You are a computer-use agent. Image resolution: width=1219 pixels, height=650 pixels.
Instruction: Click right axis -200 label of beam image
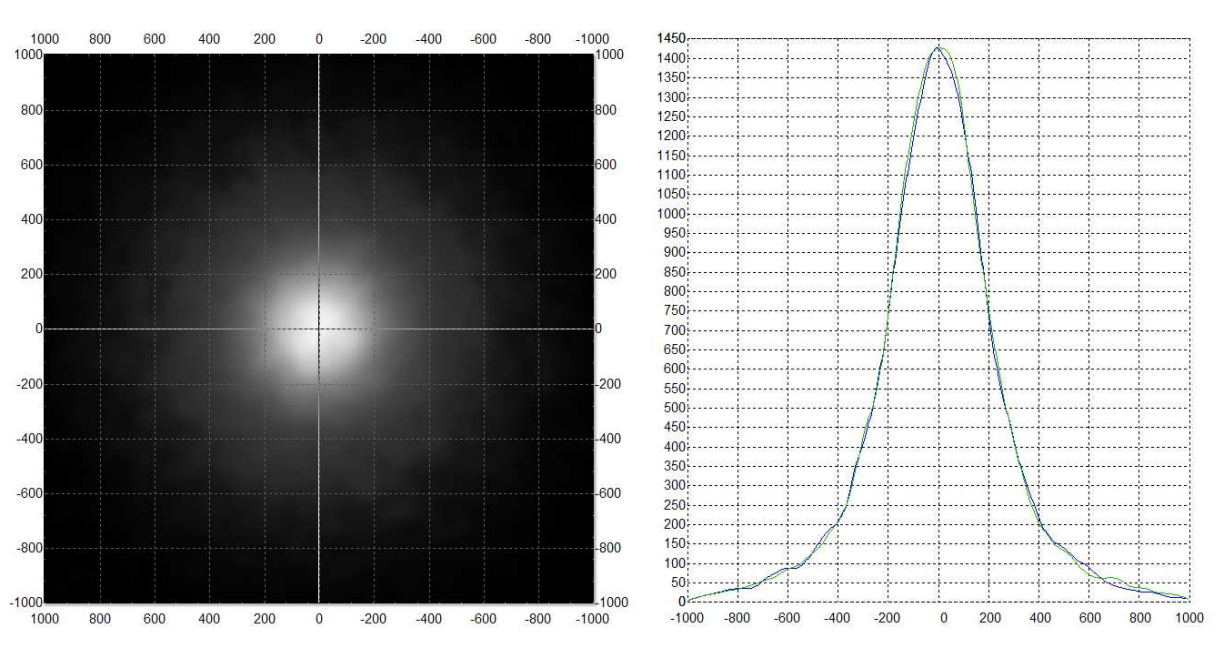[x=610, y=384]
